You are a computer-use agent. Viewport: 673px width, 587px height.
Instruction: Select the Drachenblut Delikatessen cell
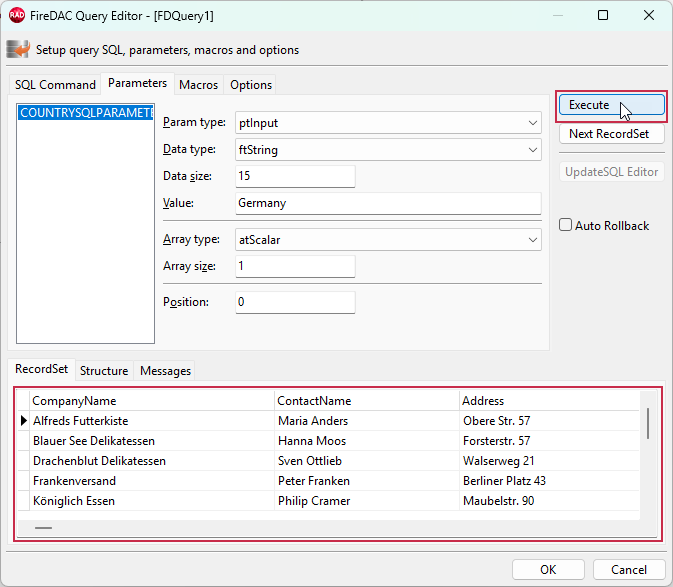pos(152,461)
